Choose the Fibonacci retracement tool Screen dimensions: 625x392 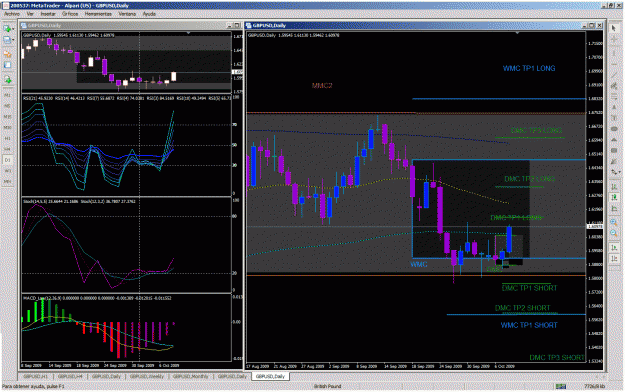(x=614, y=97)
